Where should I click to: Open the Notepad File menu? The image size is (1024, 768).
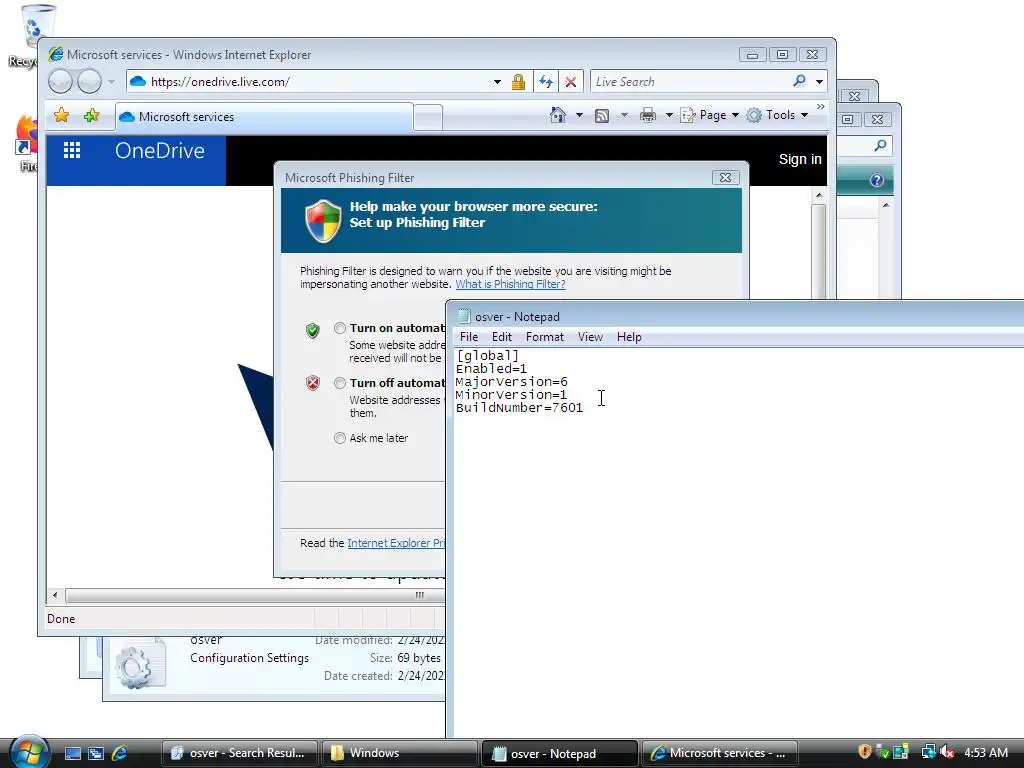469,337
